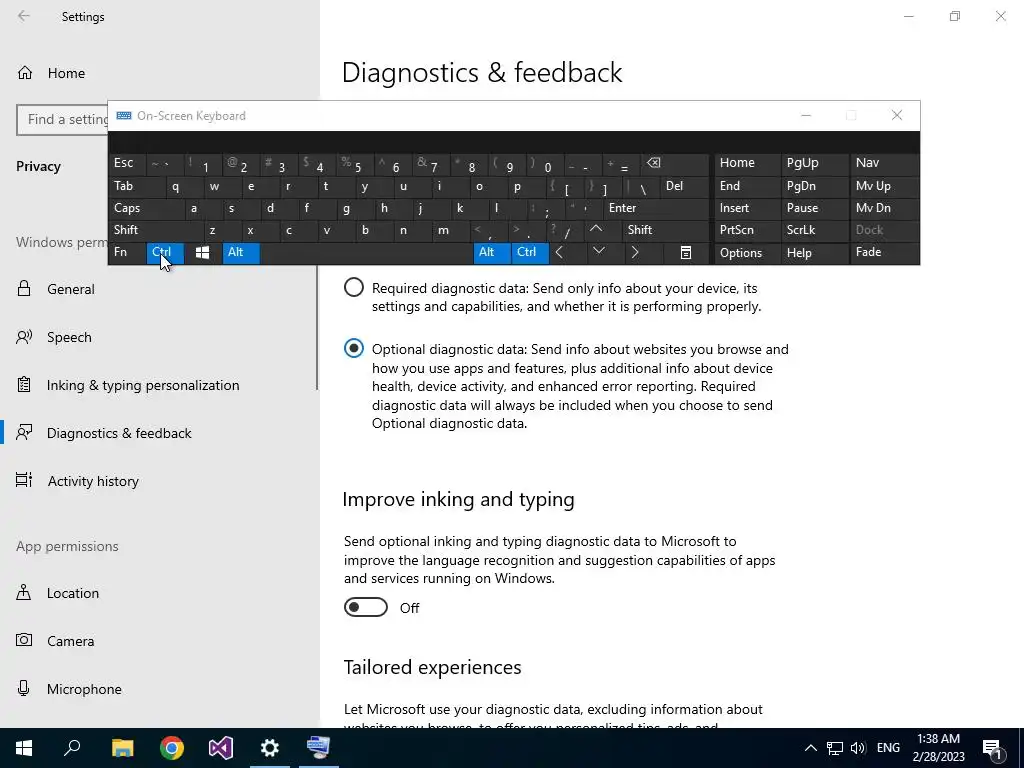Click the Backspace key icon on keyboard
Screen dimensions: 1024x768
675,163
